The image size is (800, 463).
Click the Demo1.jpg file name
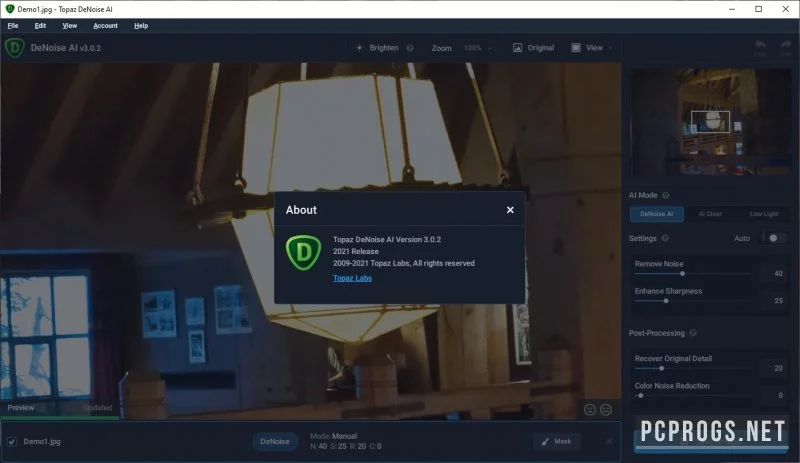tap(42, 442)
